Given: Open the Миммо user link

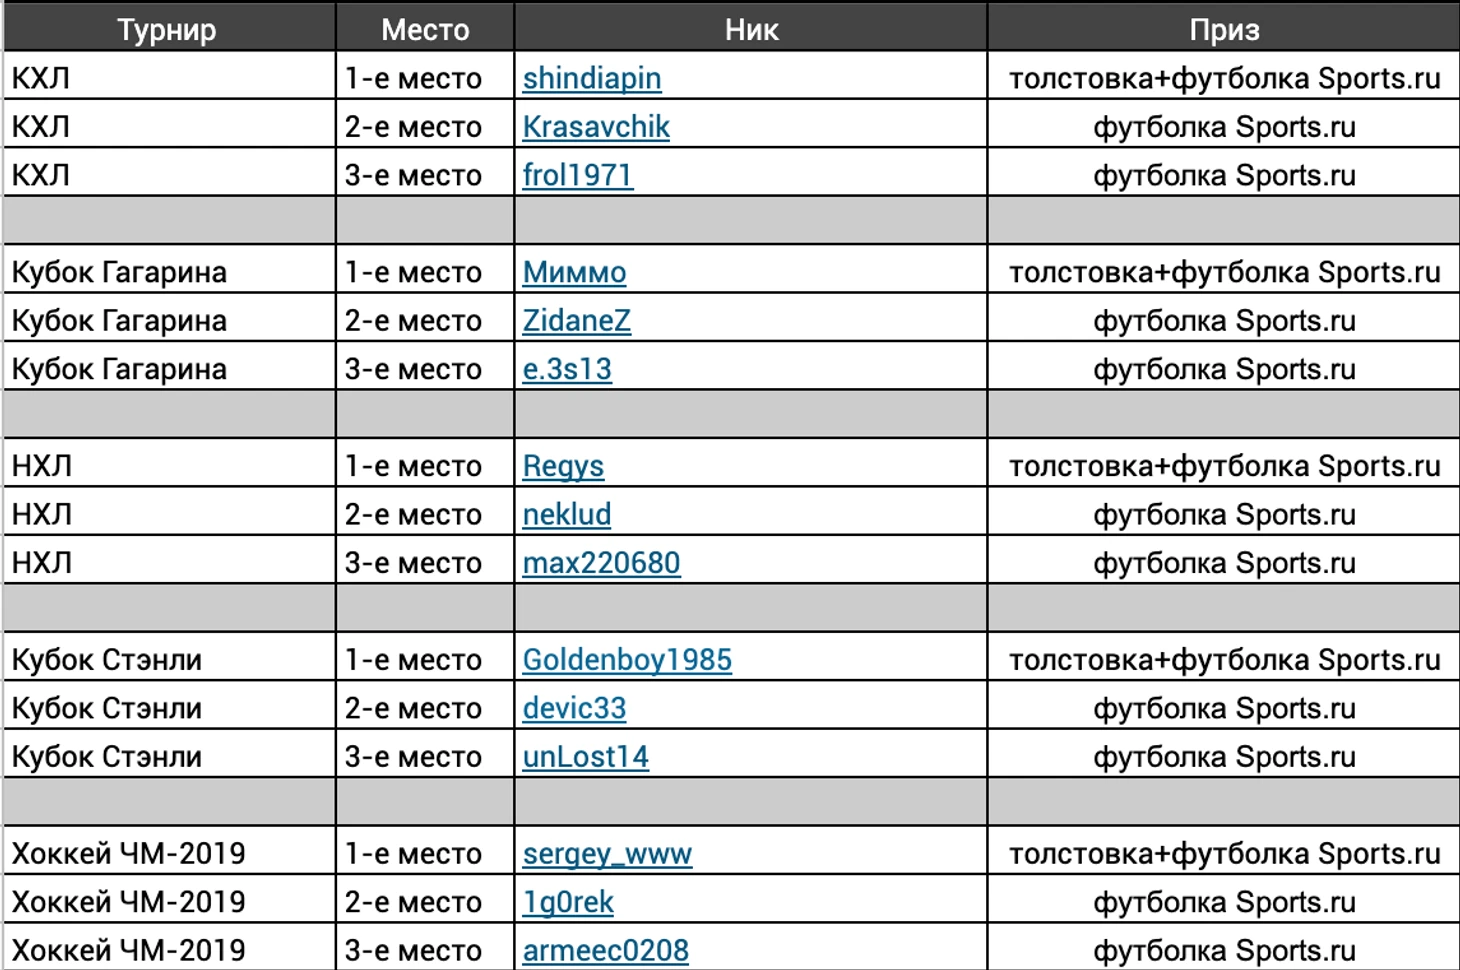Looking at the screenshot, I should pyautogui.click(x=574, y=272).
